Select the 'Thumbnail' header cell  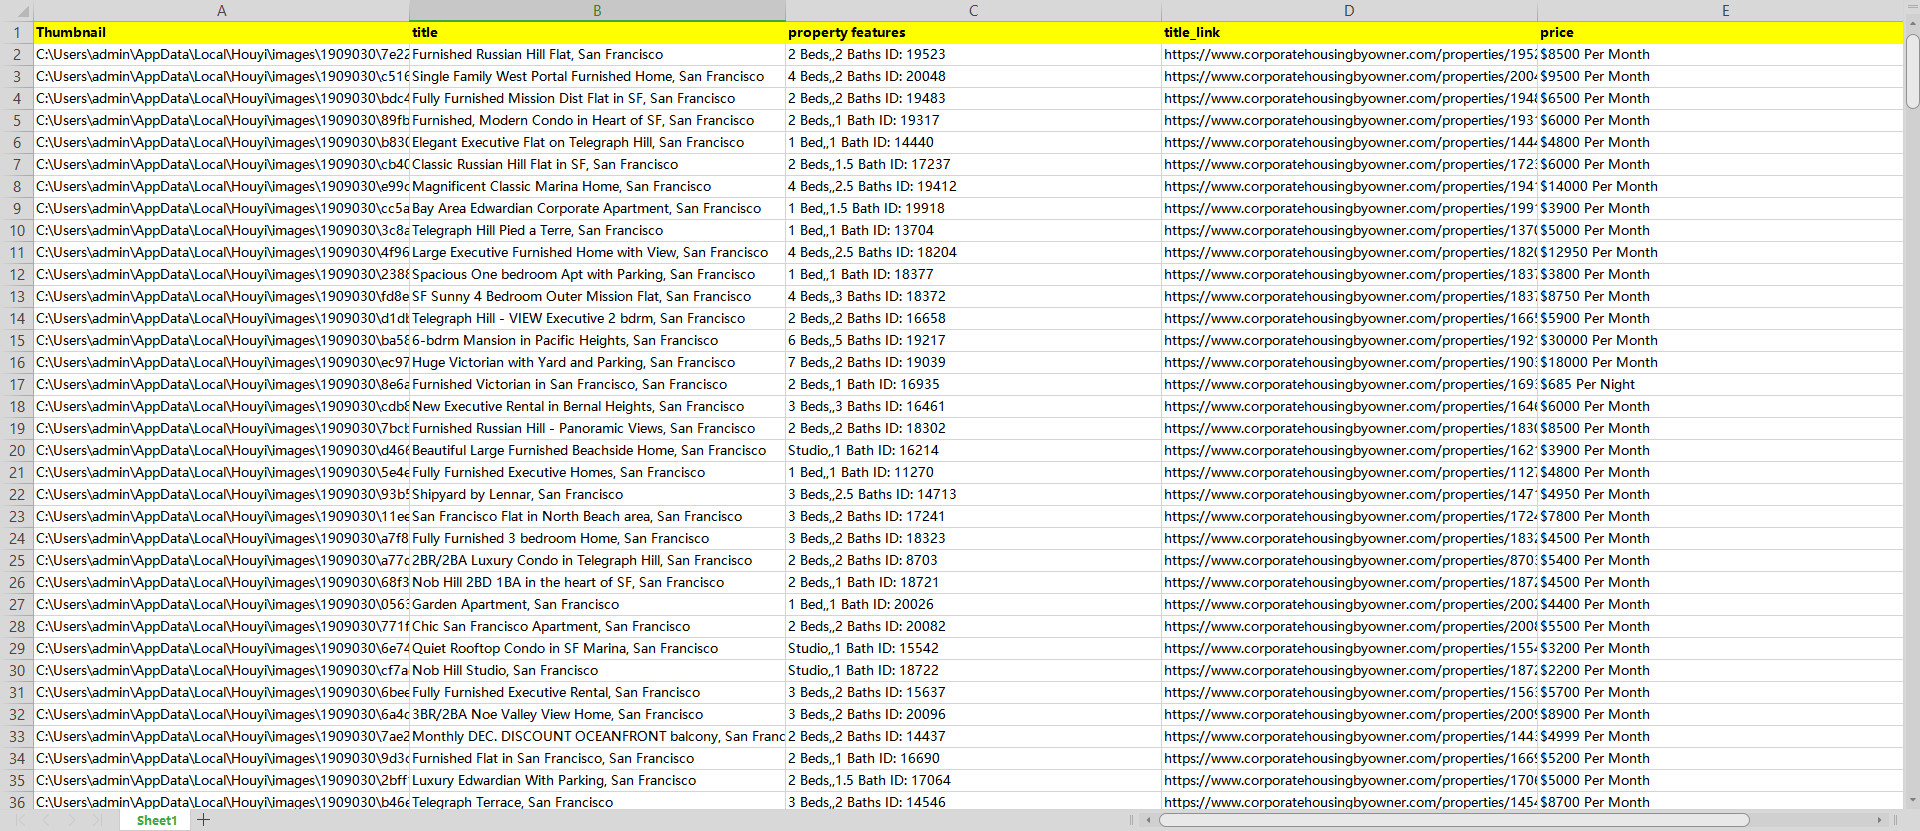(x=221, y=32)
